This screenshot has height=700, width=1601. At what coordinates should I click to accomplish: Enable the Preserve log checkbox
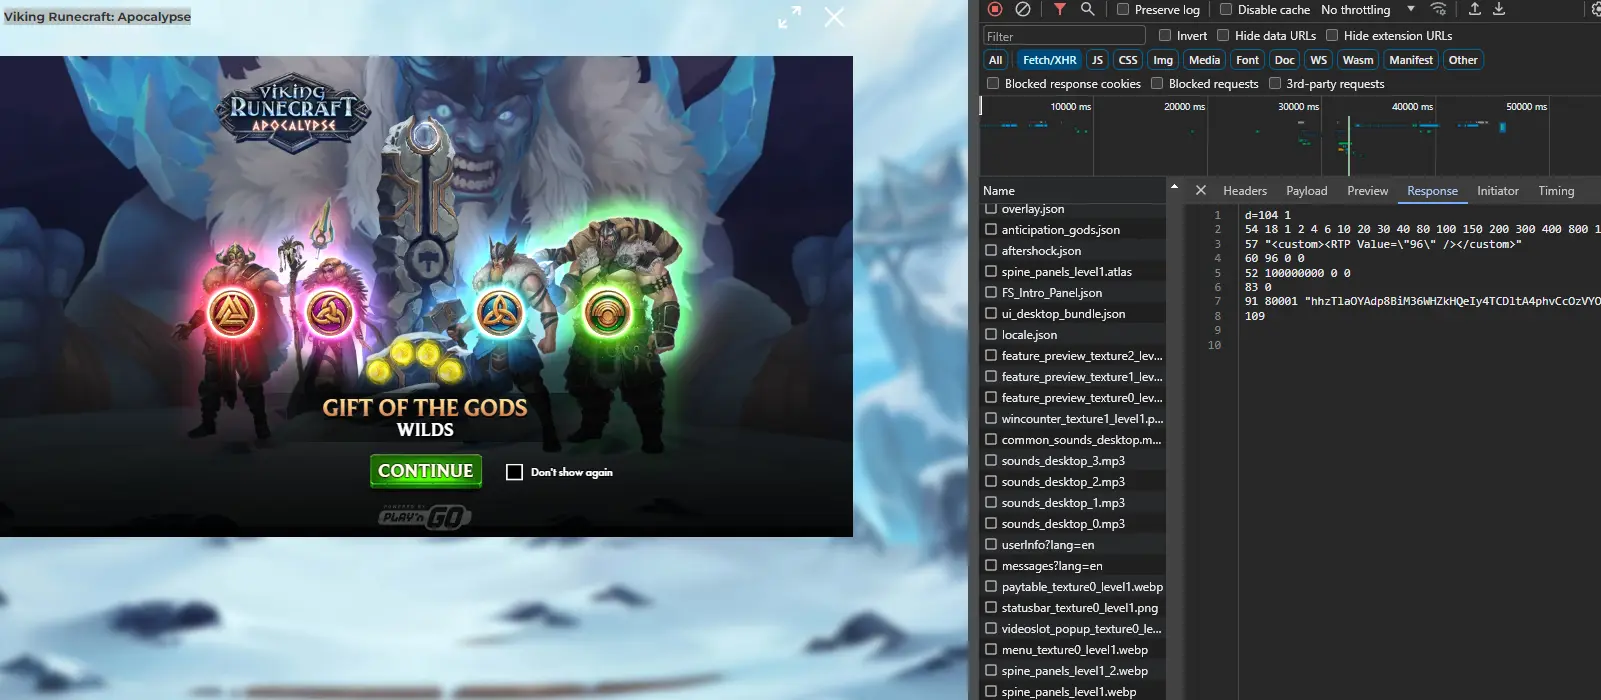pyautogui.click(x=1123, y=9)
